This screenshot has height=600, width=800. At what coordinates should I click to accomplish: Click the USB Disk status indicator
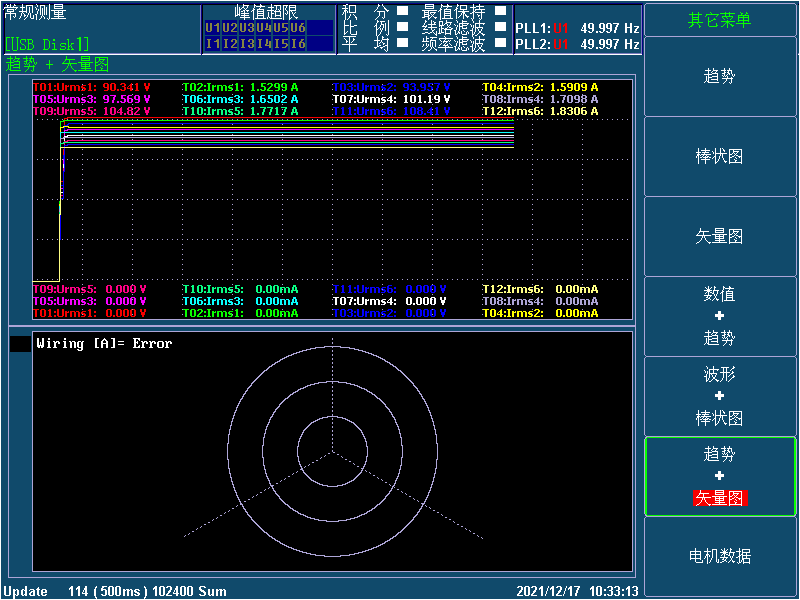[47, 44]
